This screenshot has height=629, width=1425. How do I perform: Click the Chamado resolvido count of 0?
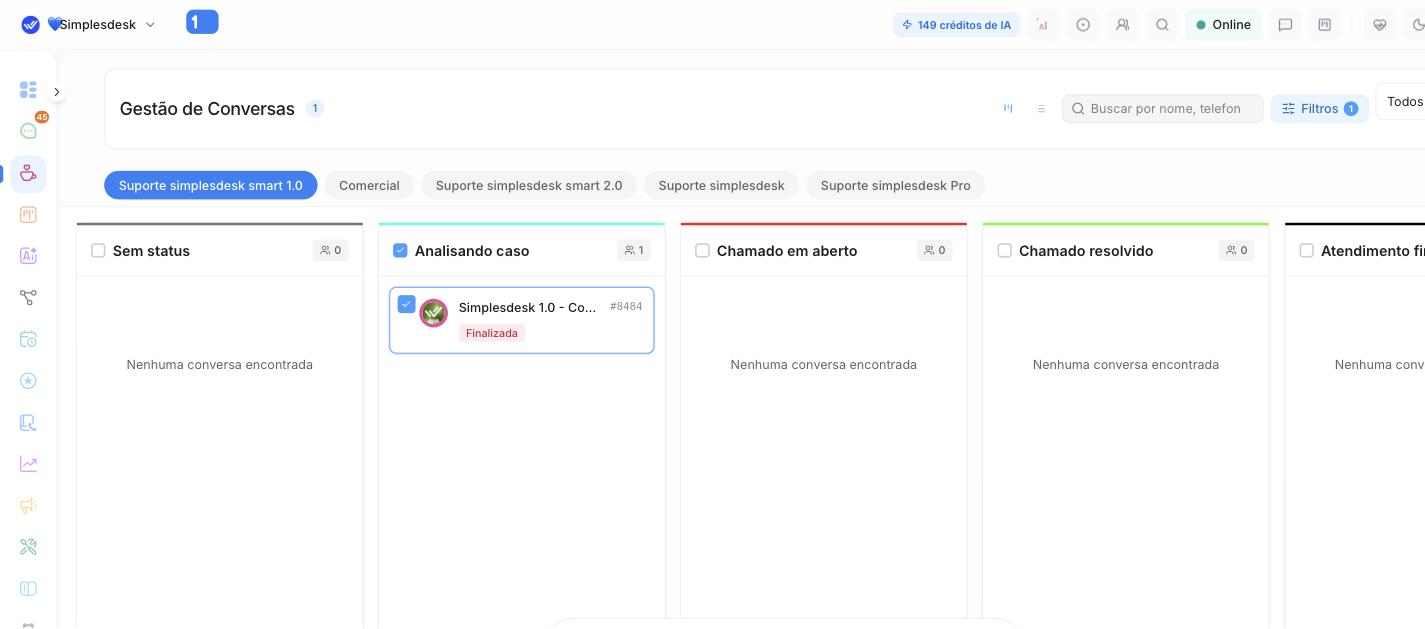click(x=1237, y=251)
